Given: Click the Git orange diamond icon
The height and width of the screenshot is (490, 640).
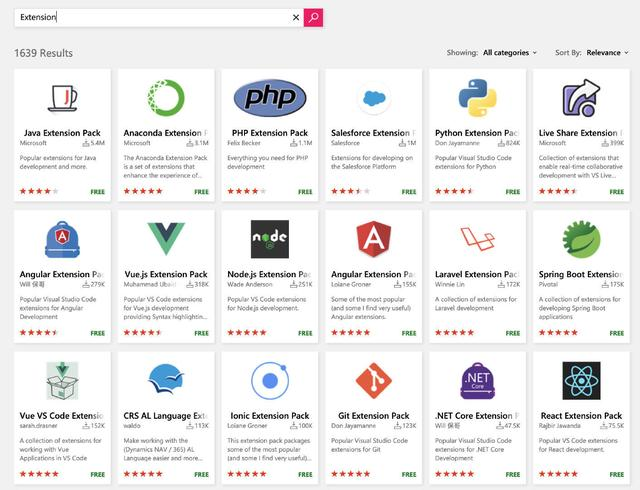Looking at the screenshot, I should [374, 381].
